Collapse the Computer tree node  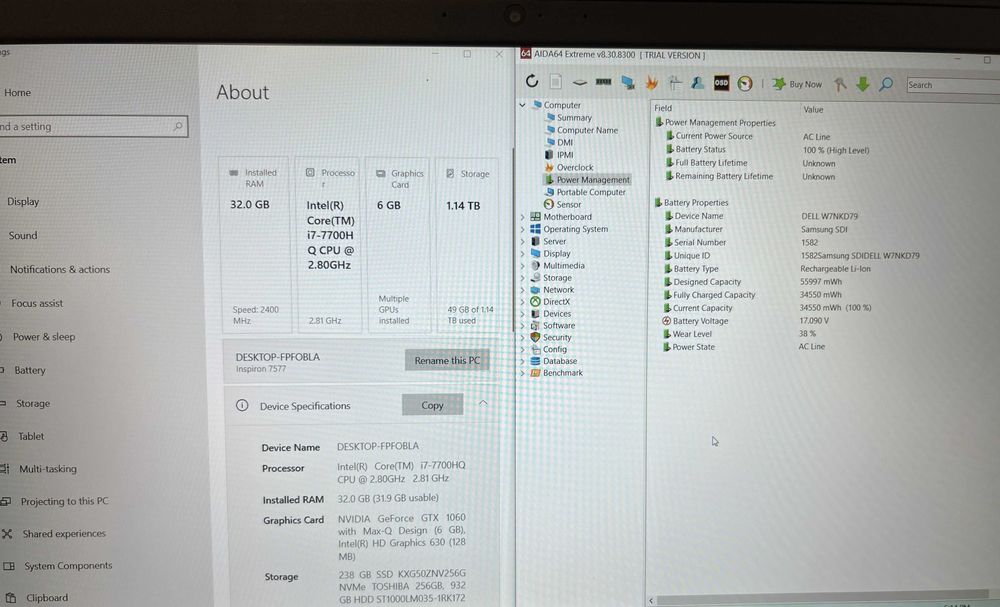click(522, 105)
